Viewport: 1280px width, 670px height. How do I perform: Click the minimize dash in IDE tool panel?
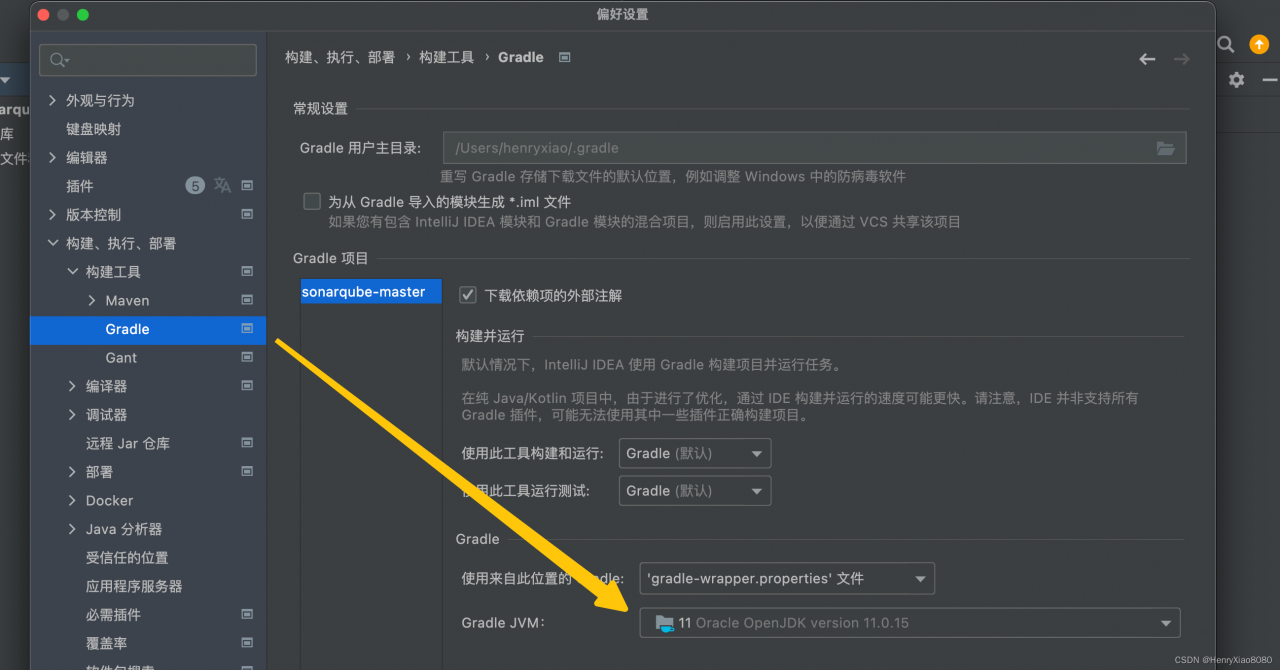click(x=1270, y=80)
